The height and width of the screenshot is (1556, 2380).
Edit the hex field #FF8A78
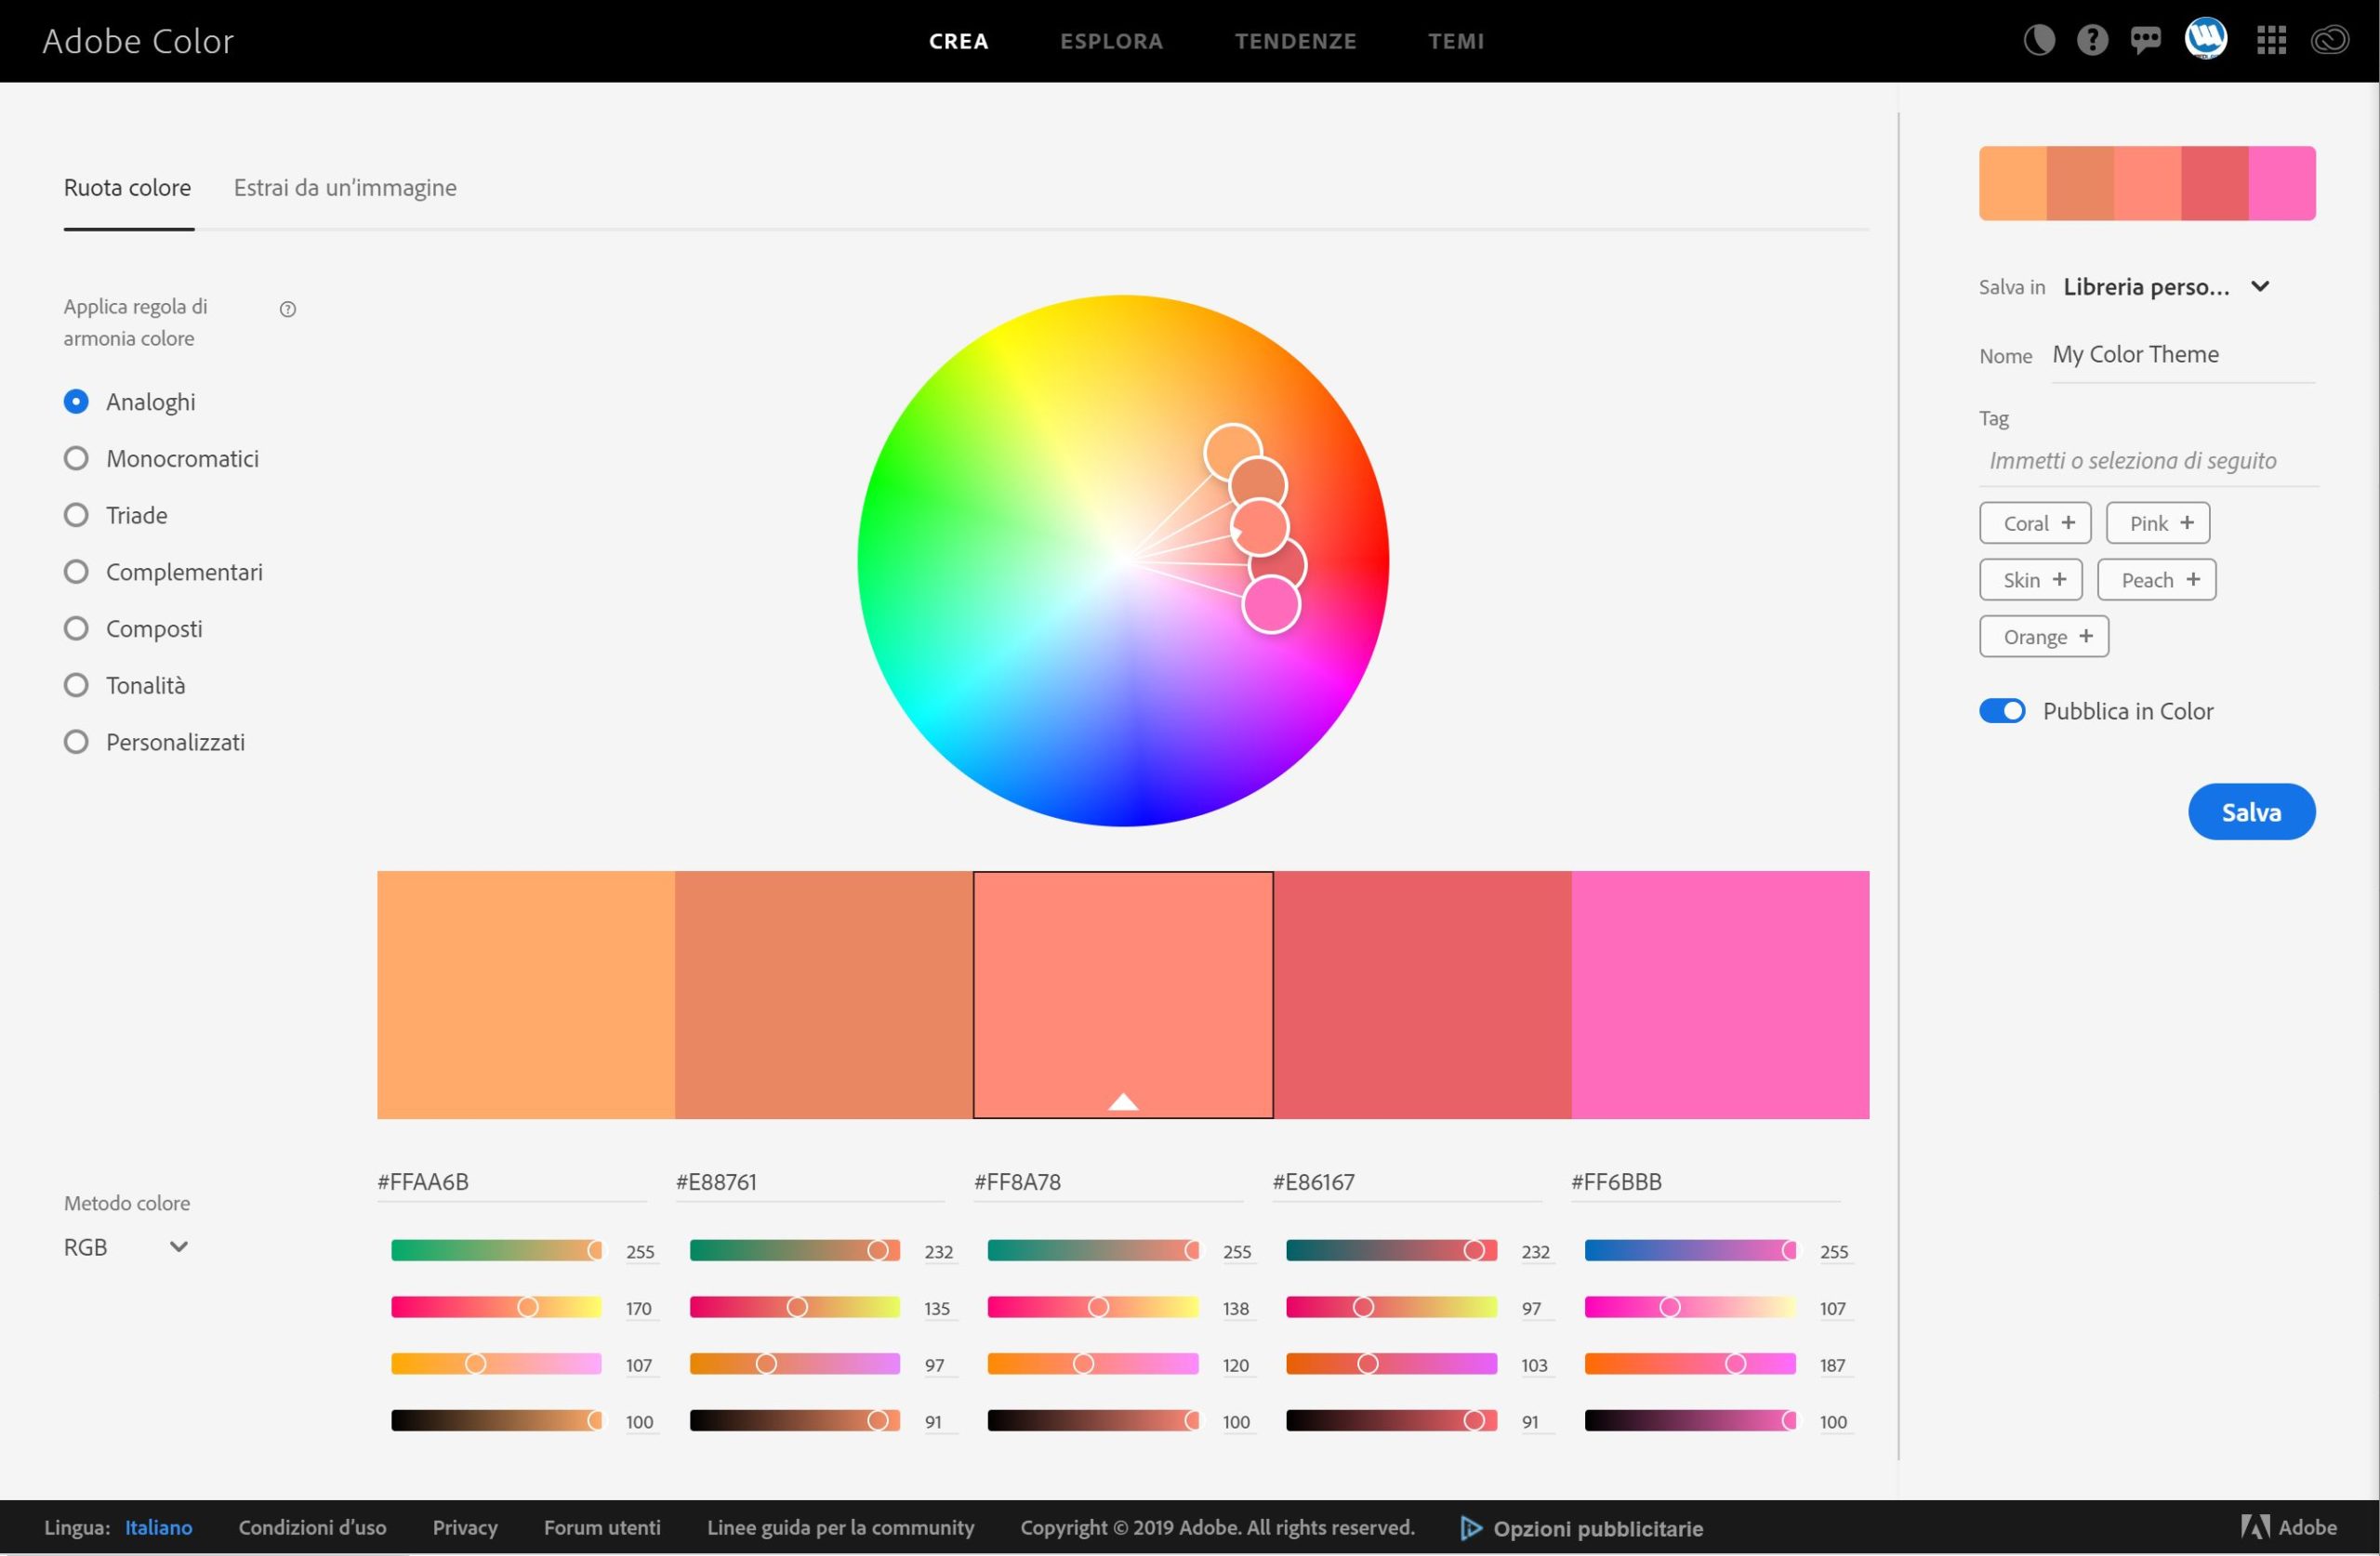[1108, 1182]
